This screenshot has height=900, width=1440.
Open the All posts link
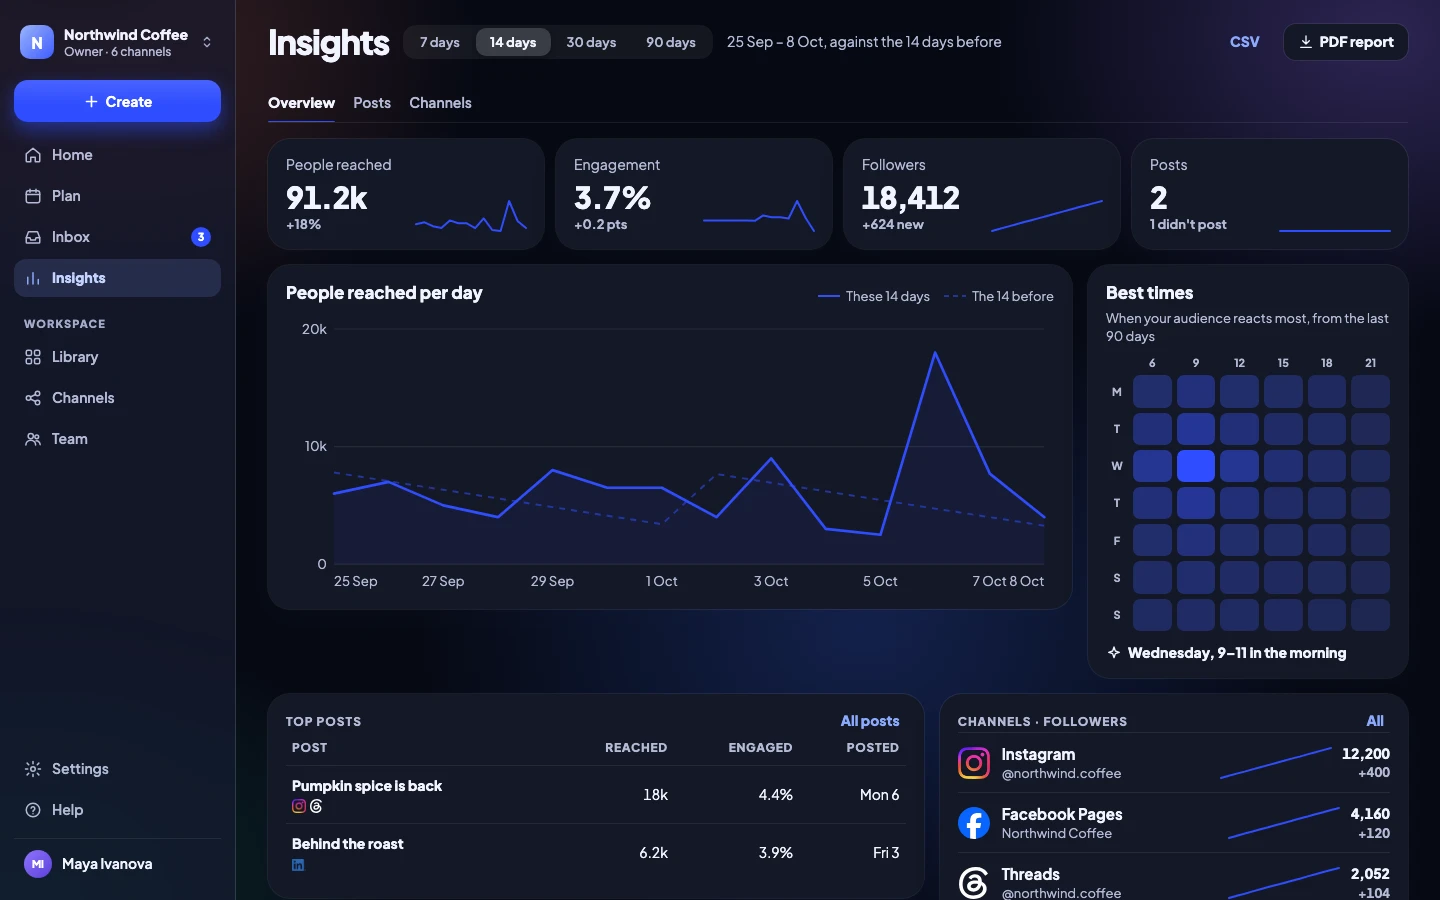(x=869, y=721)
